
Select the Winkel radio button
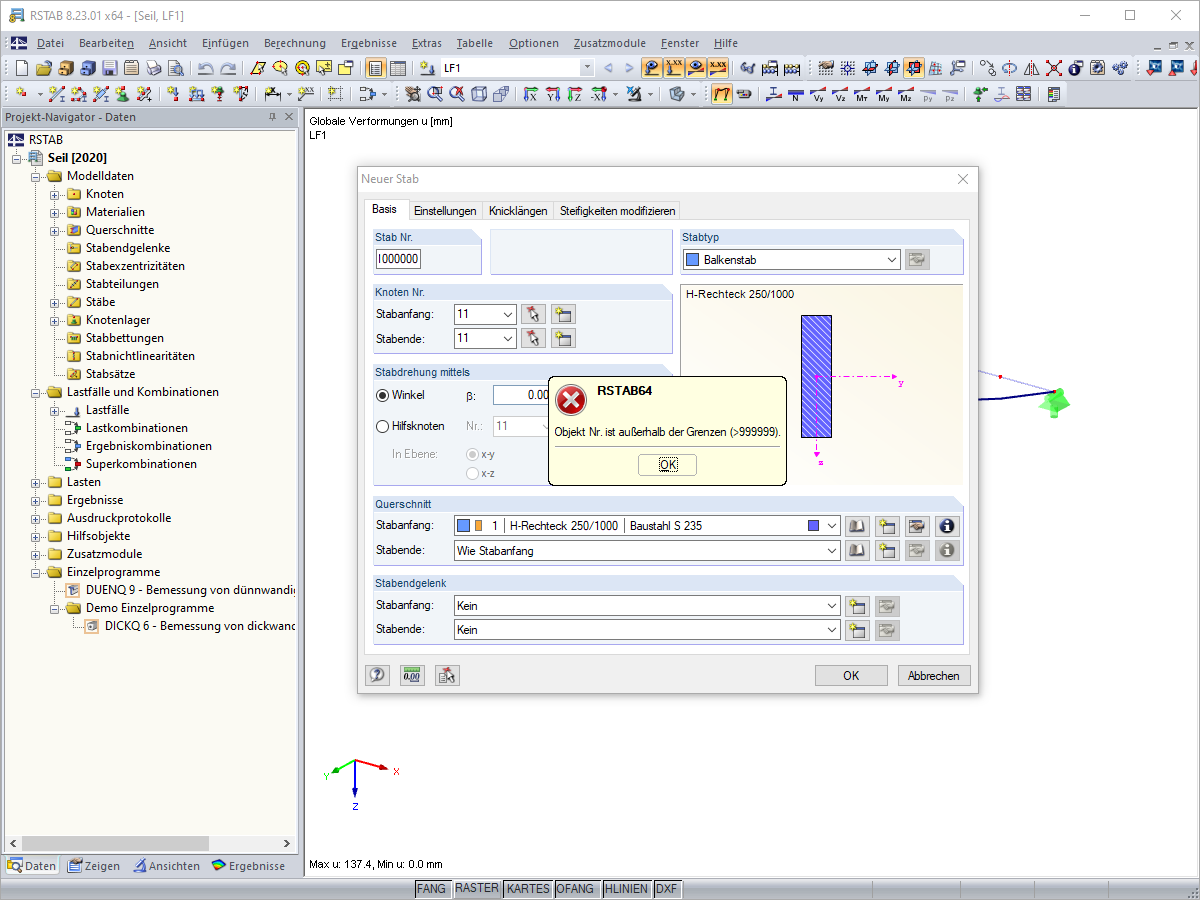point(382,395)
